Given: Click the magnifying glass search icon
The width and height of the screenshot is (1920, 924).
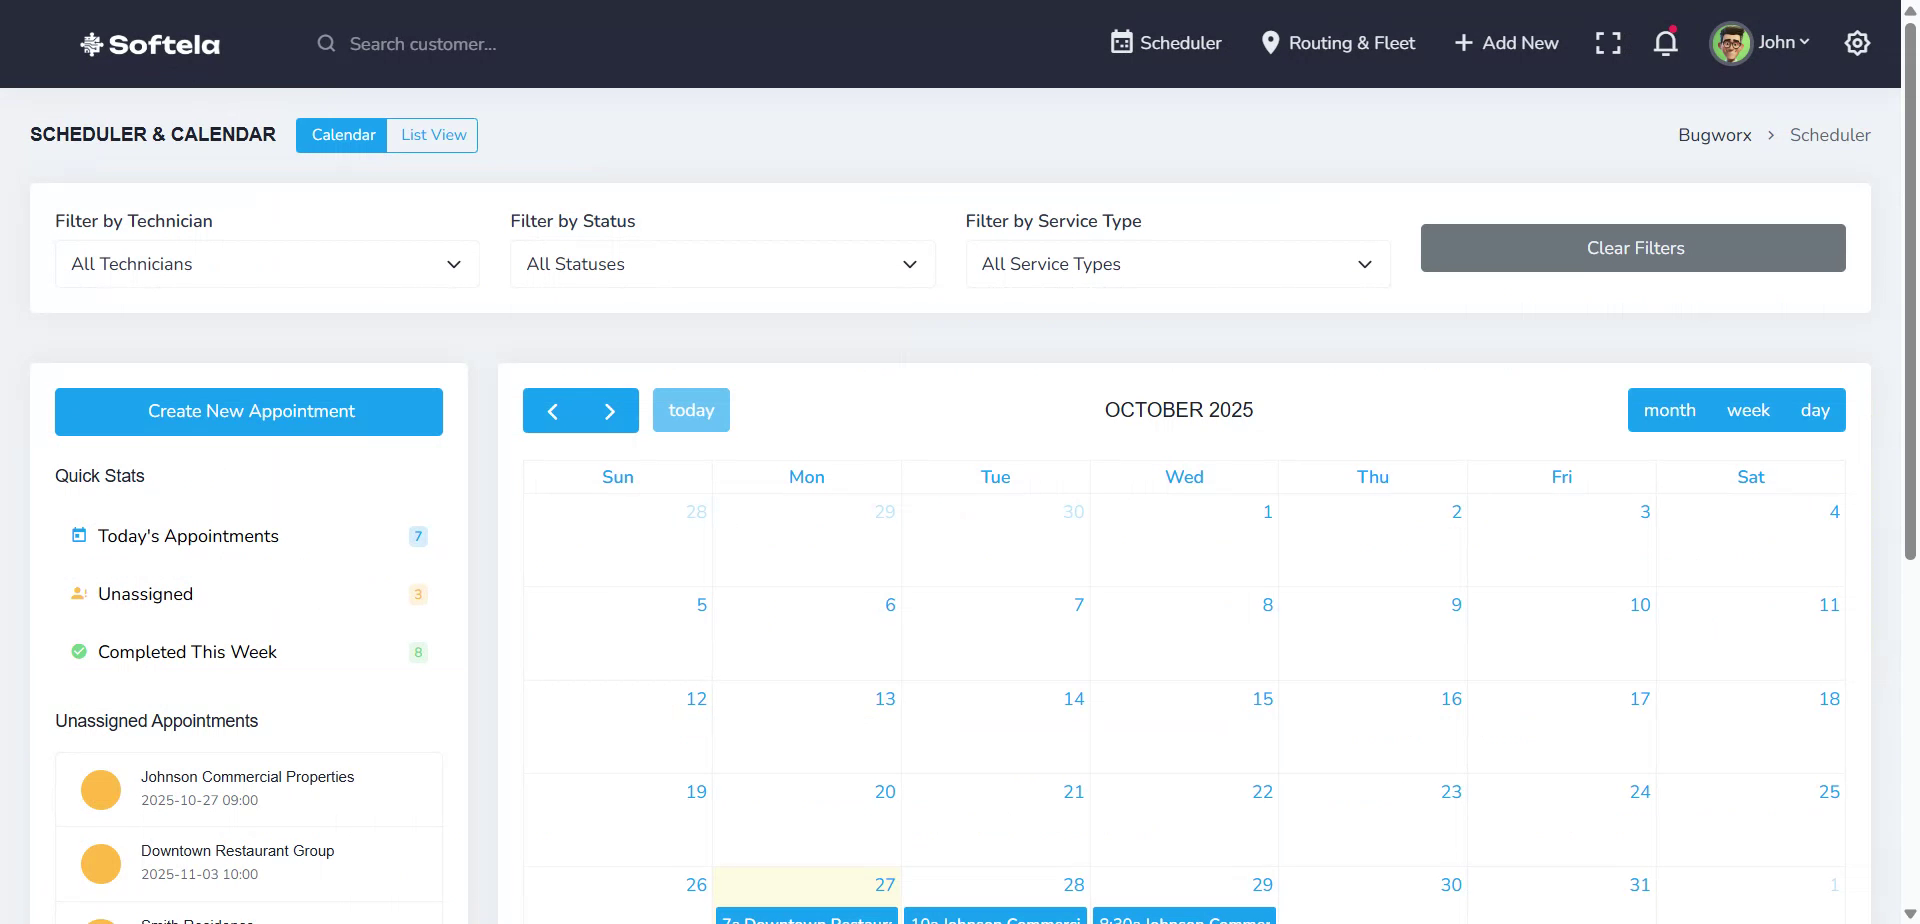Looking at the screenshot, I should pyautogui.click(x=326, y=43).
